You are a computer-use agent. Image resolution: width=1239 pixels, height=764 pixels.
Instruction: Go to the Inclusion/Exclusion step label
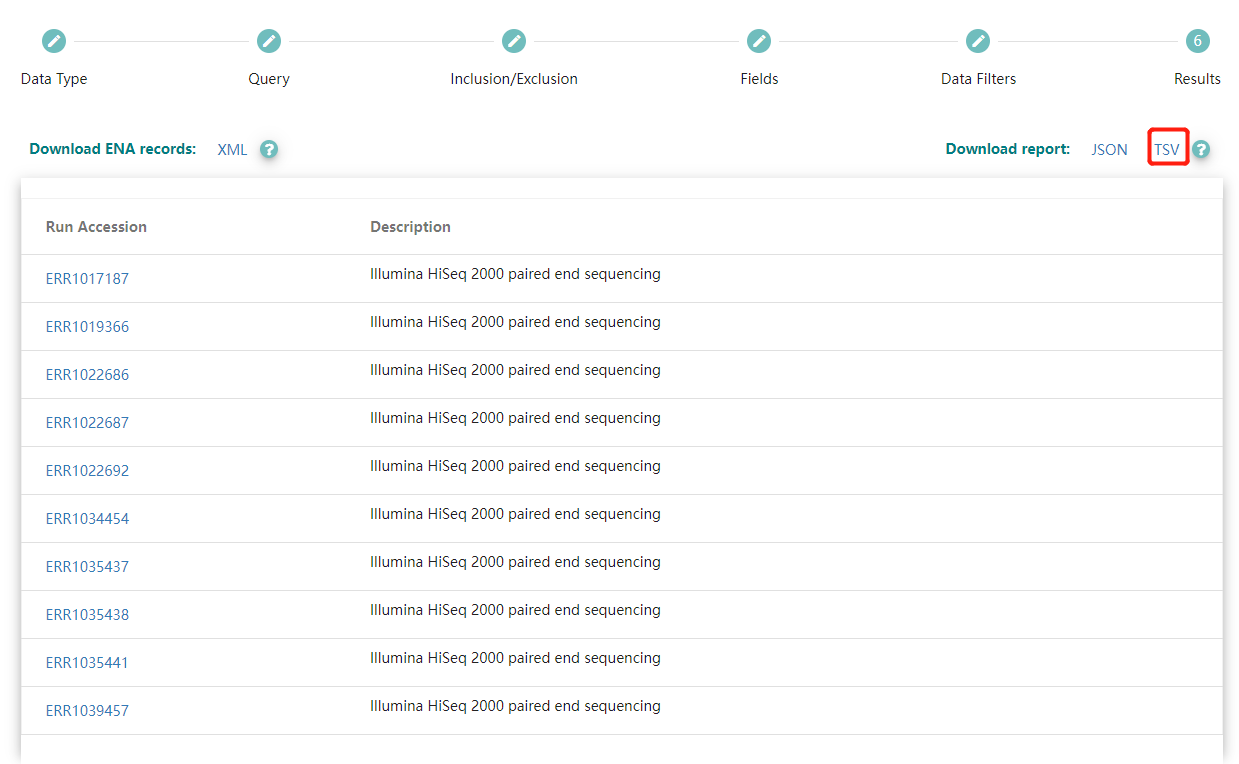click(514, 79)
